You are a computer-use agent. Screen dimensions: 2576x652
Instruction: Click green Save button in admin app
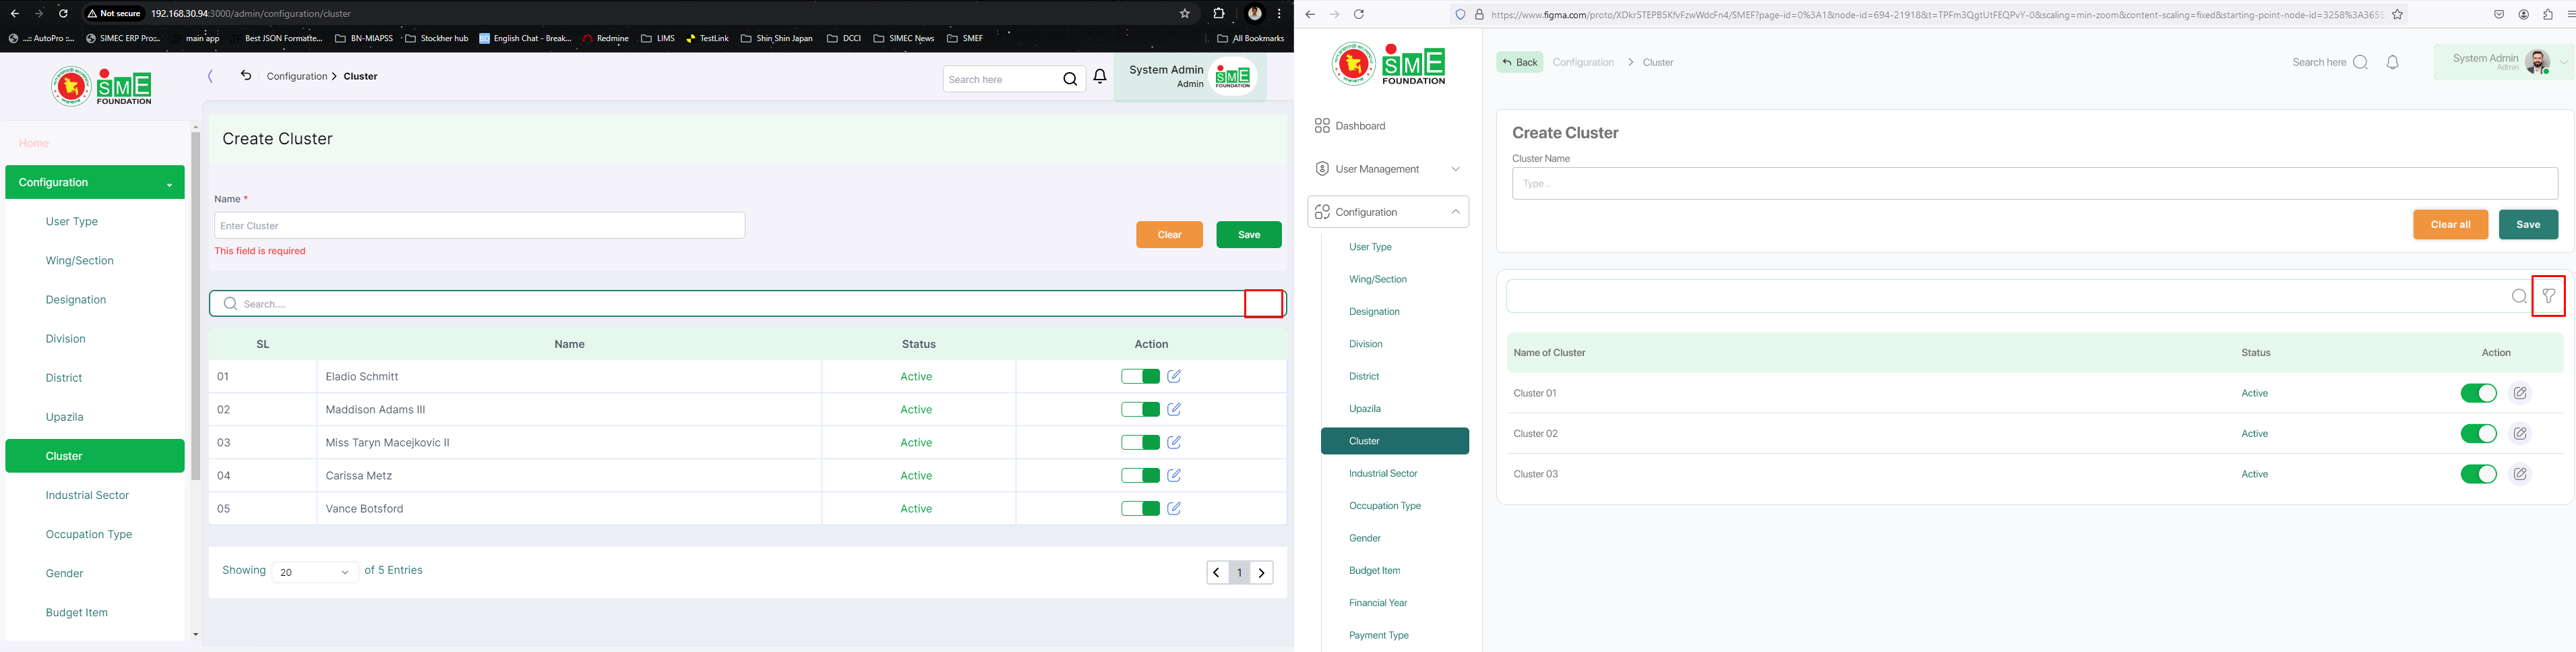pyautogui.click(x=1249, y=234)
